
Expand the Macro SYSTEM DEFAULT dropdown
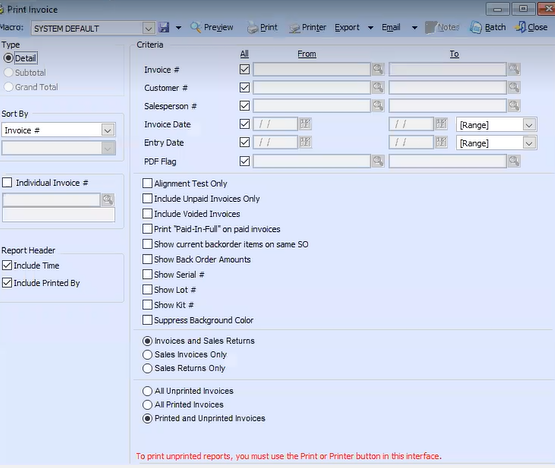click(x=148, y=28)
